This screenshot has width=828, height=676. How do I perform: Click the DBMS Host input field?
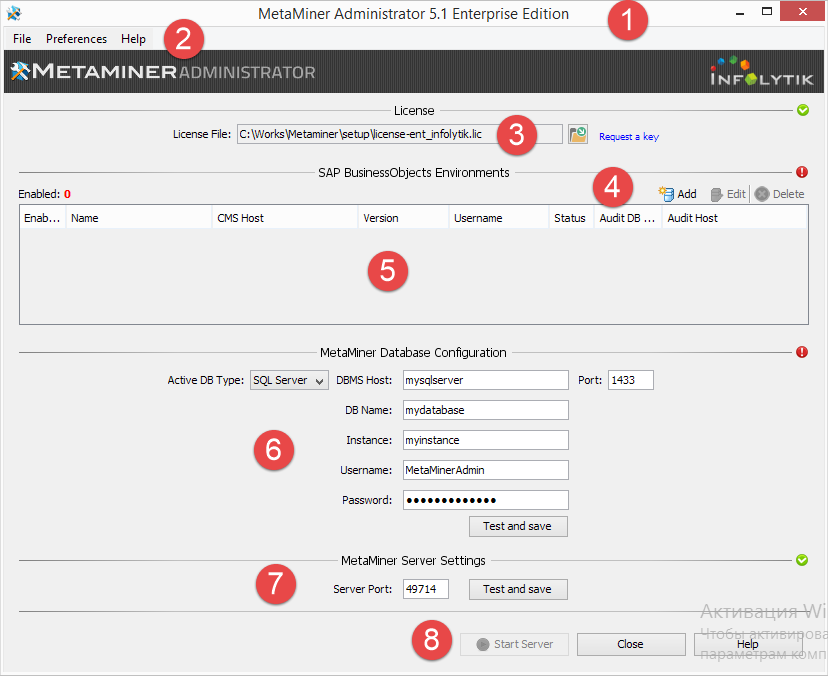click(486, 380)
